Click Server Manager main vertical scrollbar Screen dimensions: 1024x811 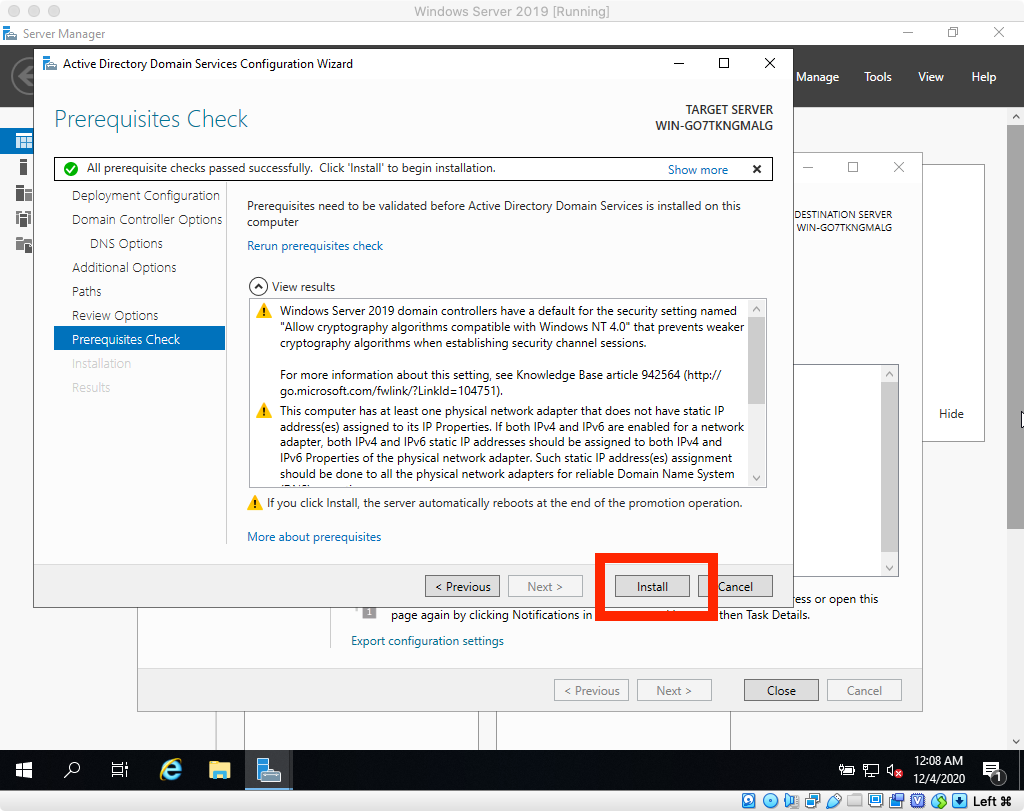[1016, 326]
